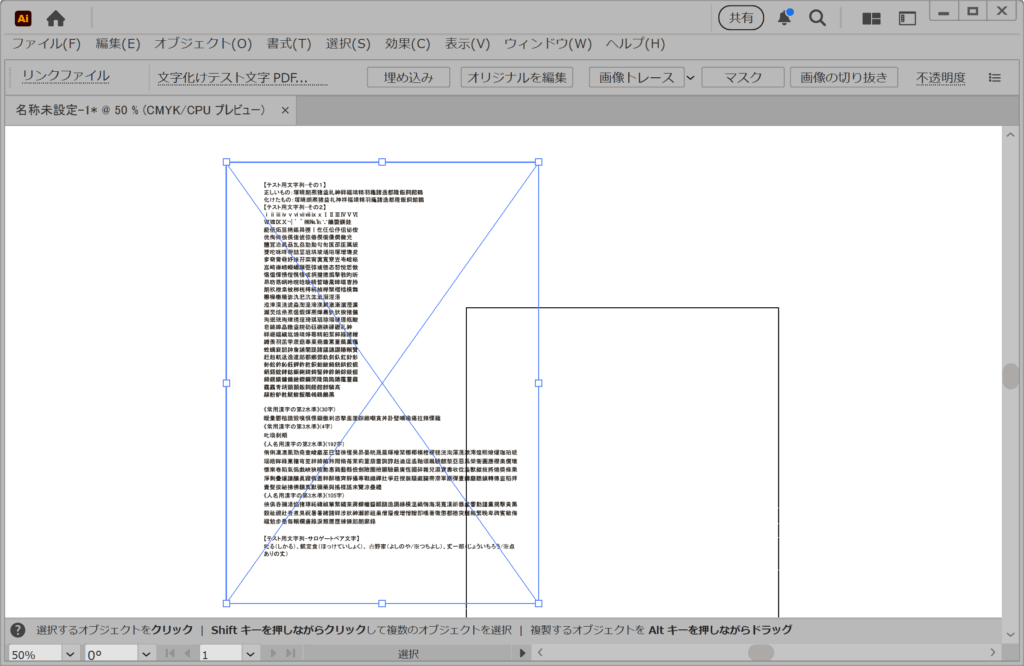This screenshot has height=666, width=1024.
Task: Open the workspace switcher icon
Action: coord(871,18)
